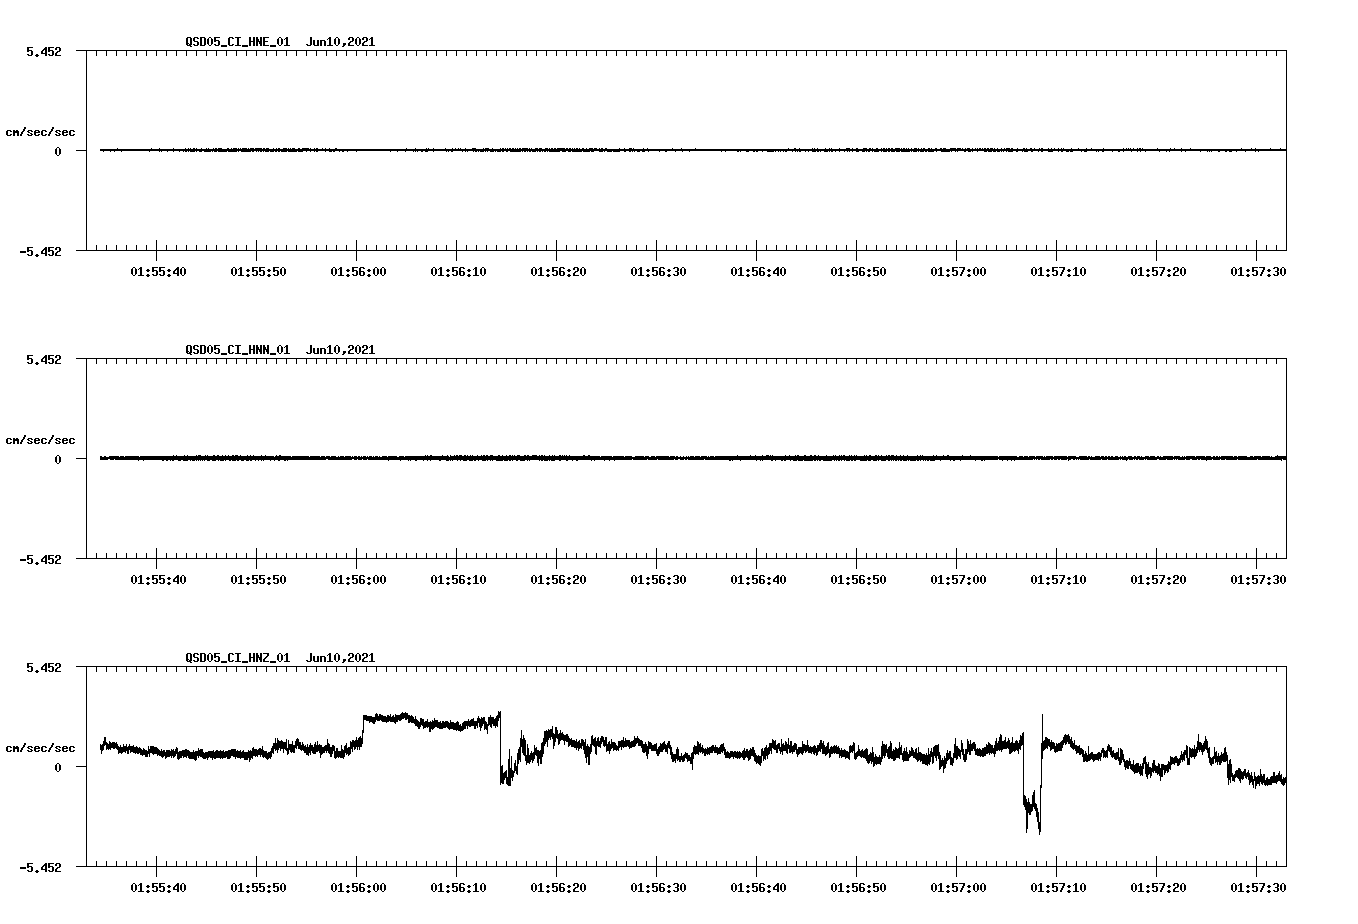
Task: Click time label 01:56:30 under HNZ plot
Action: coord(658,888)
